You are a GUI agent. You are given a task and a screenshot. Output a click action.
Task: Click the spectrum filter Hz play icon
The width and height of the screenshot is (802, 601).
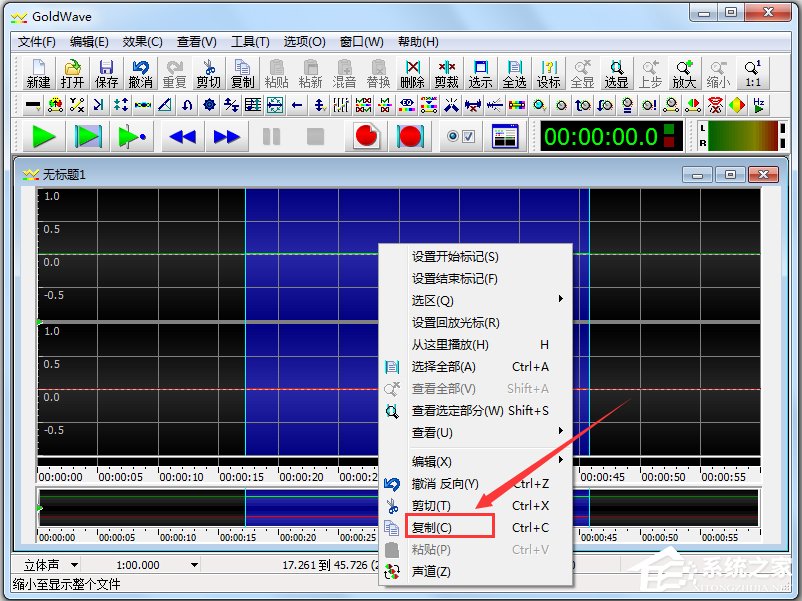(x=759, y=105)
